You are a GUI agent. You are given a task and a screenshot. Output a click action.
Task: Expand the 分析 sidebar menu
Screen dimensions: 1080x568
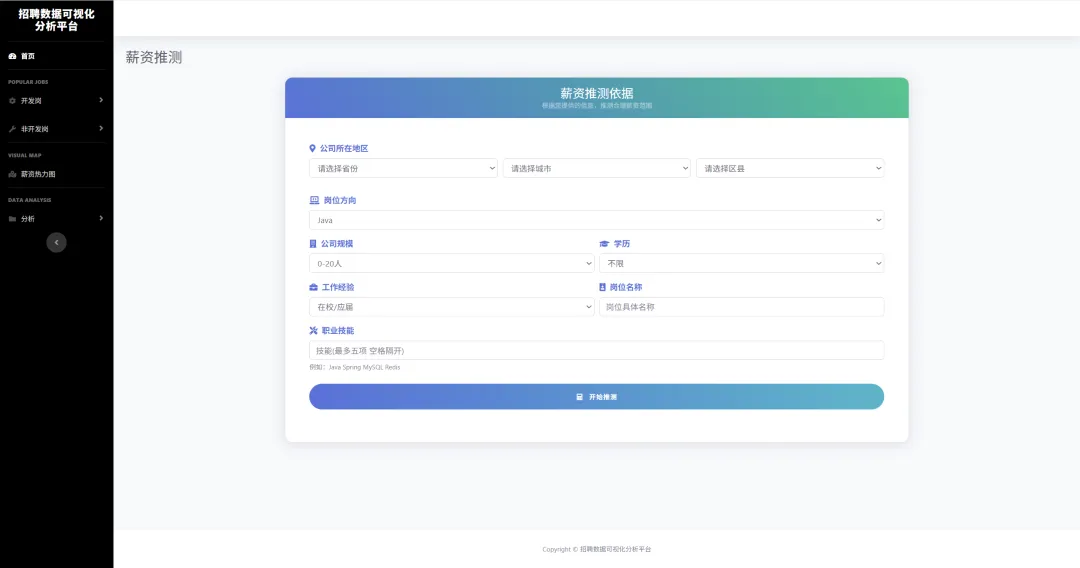tap(56, 219)
